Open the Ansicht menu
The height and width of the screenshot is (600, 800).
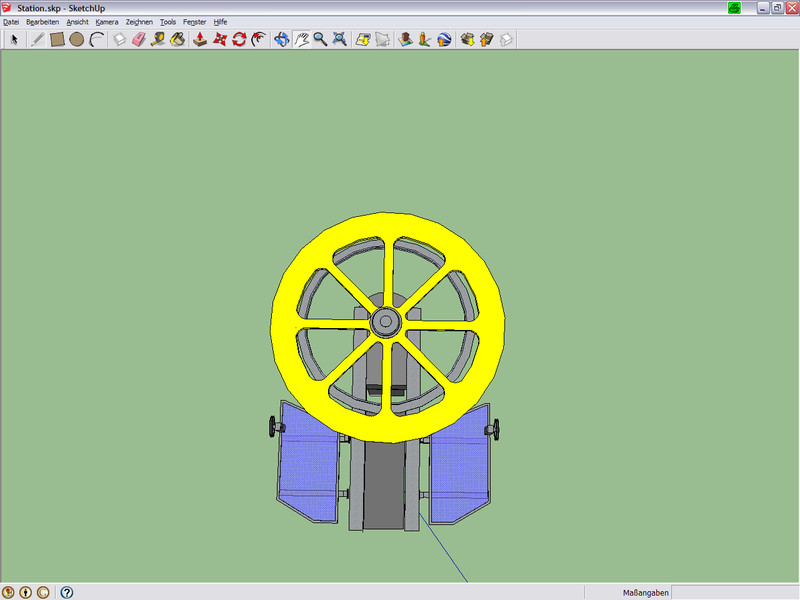tap(78, 22)
